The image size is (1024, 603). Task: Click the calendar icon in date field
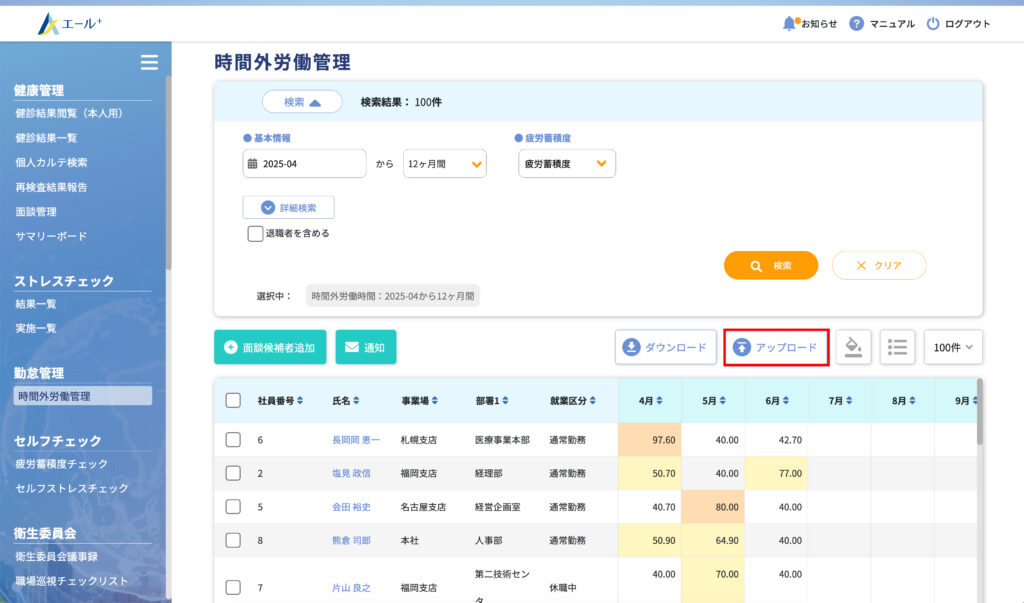(251, 164)
